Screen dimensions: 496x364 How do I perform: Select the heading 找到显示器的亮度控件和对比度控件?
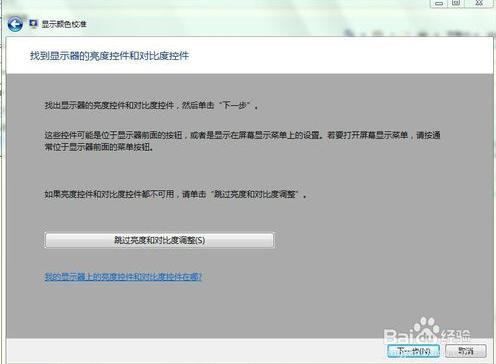[x=109, y=56]
